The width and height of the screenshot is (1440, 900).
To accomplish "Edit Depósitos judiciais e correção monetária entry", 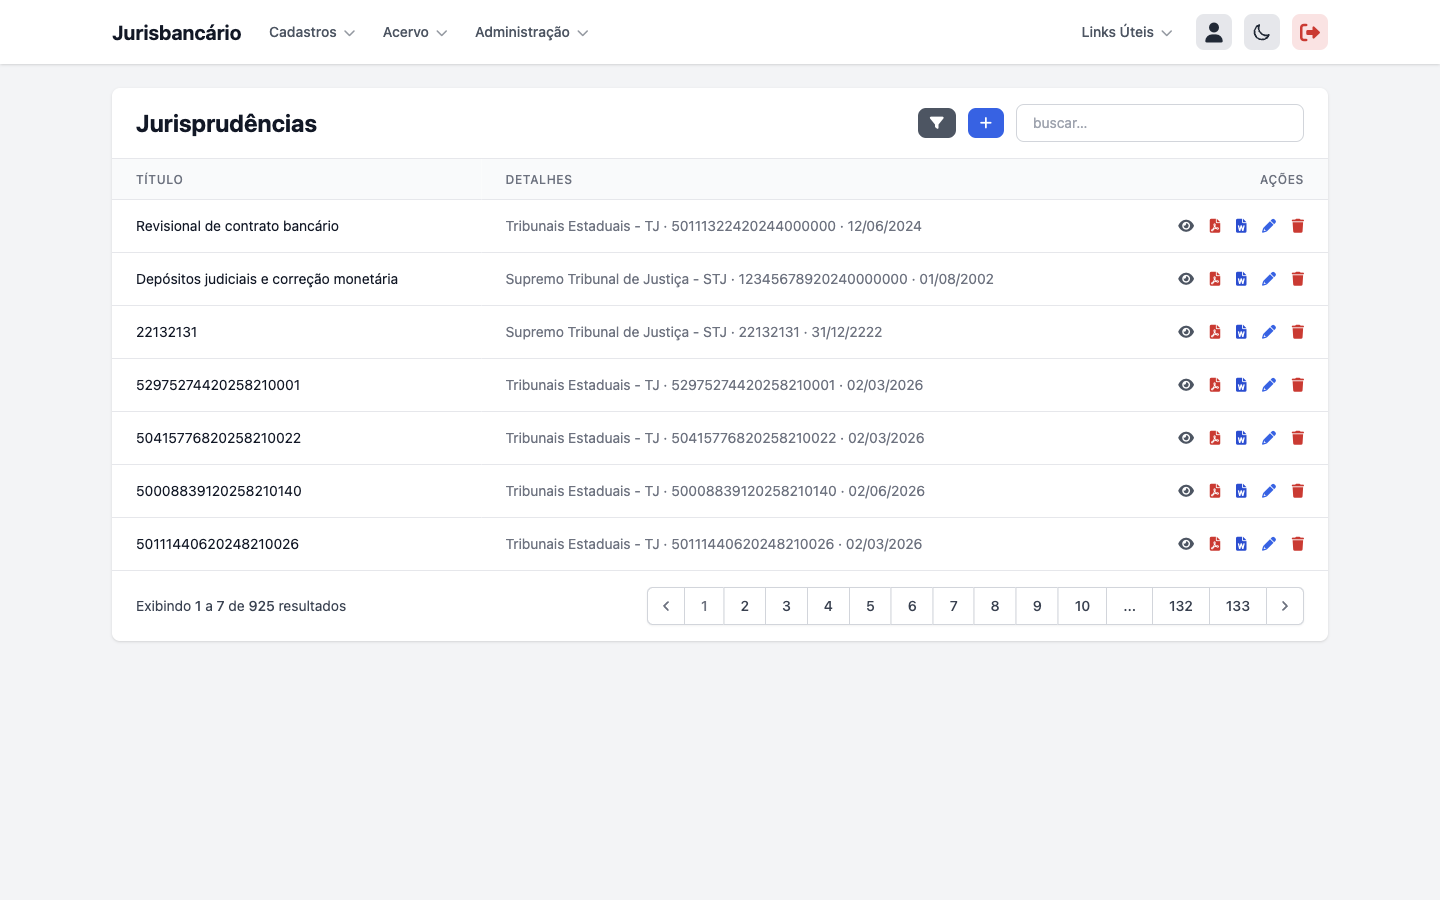I will click(1269, 279).
